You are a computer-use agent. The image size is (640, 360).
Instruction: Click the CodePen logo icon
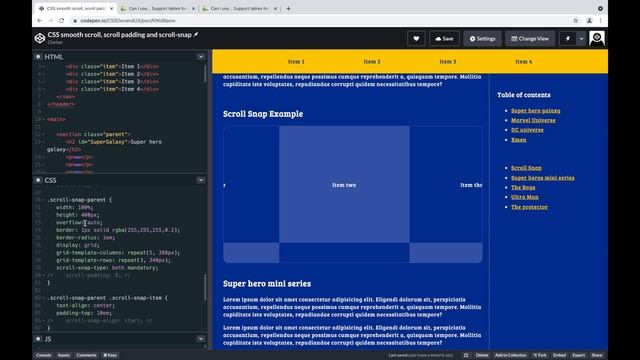(x=40, y=38)
